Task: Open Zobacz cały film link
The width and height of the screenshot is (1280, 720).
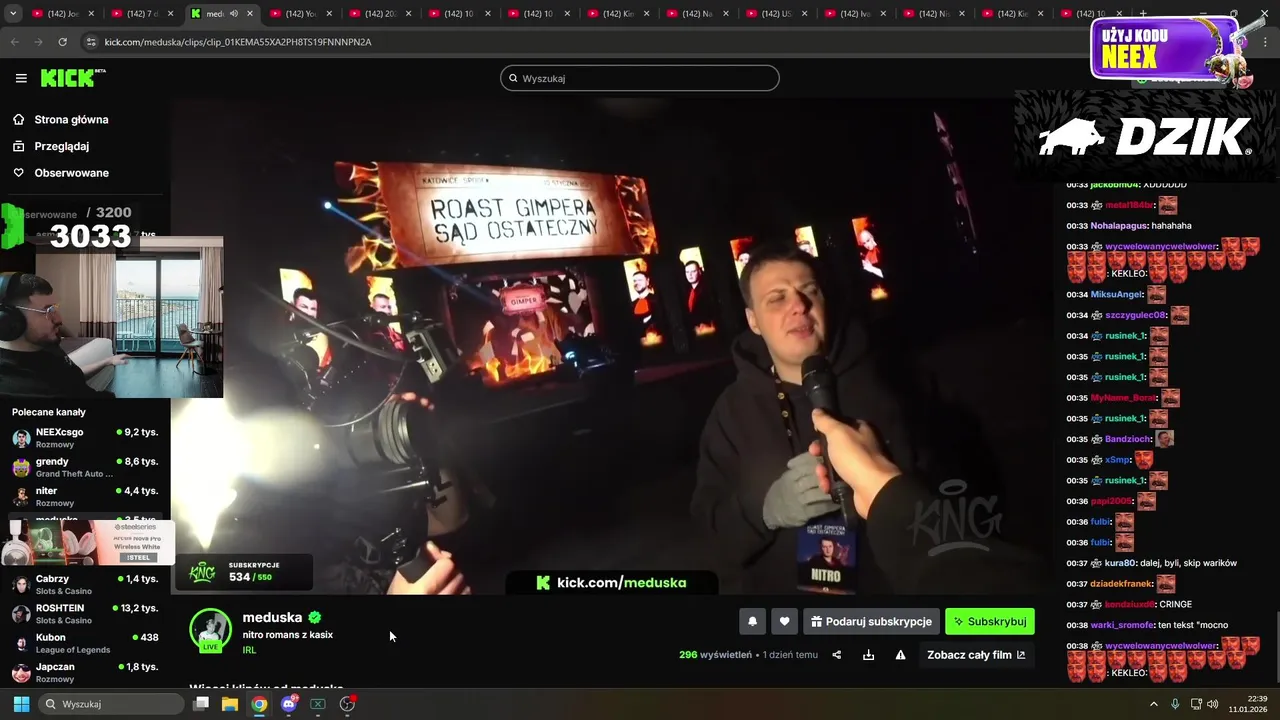Action: click(976, 655)
